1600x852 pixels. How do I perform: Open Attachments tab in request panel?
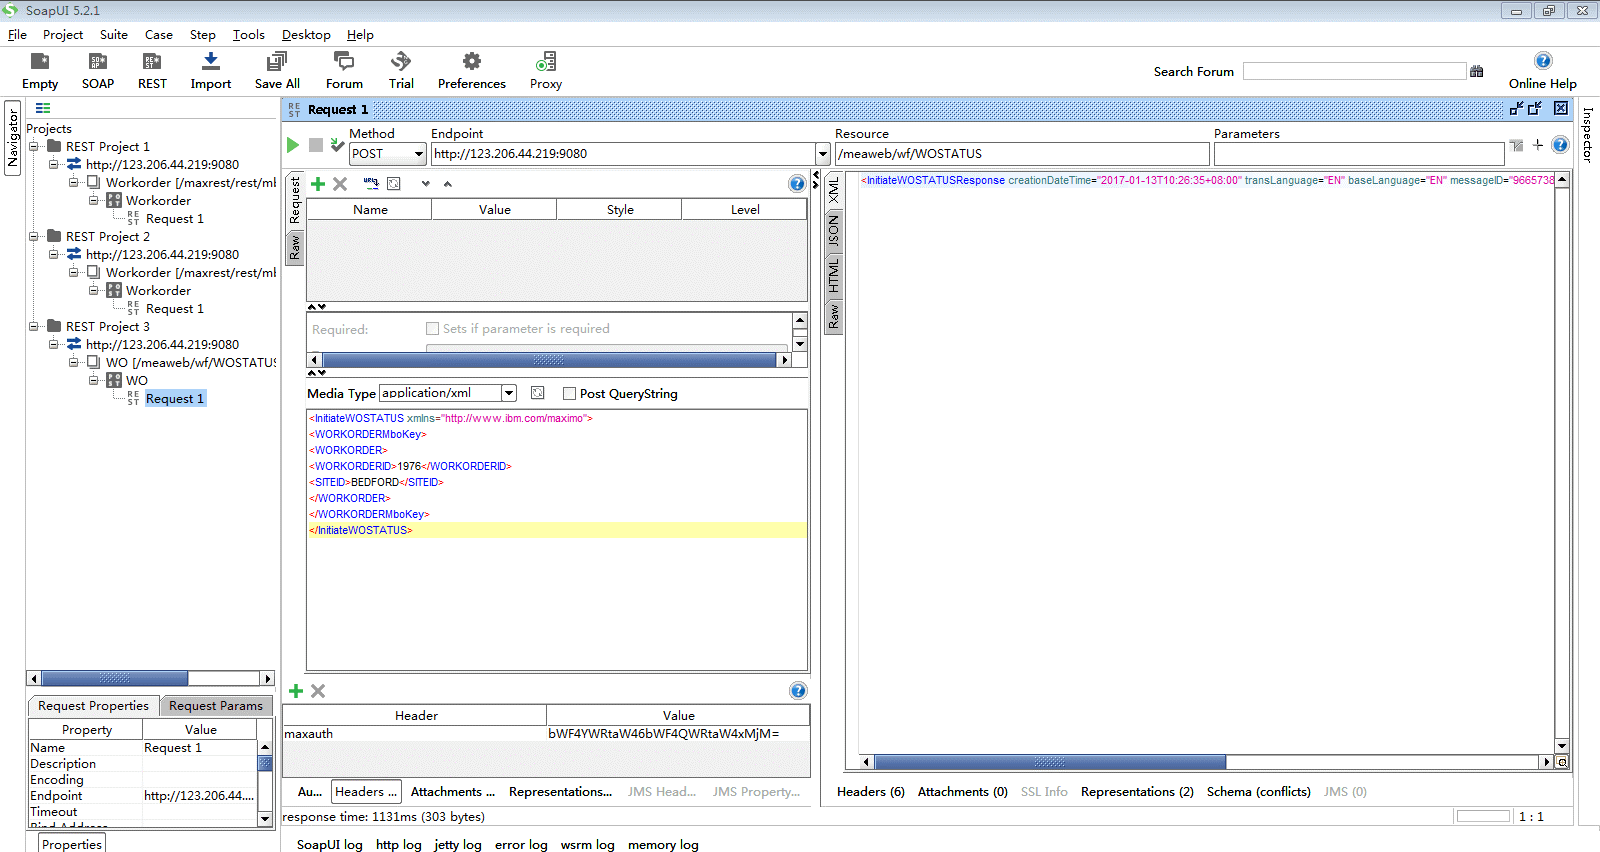point(452,792)
